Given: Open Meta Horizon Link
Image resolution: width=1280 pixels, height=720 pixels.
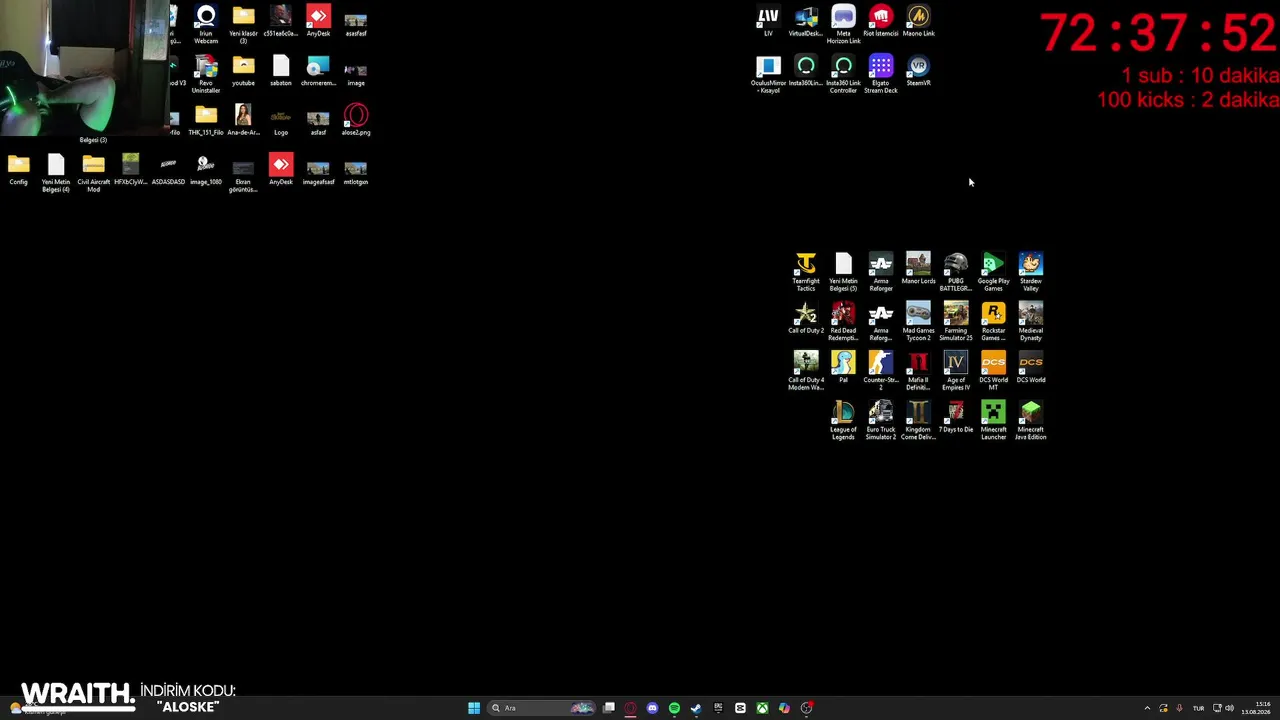Looking at the screenshot, I should (x=843, y=24).
